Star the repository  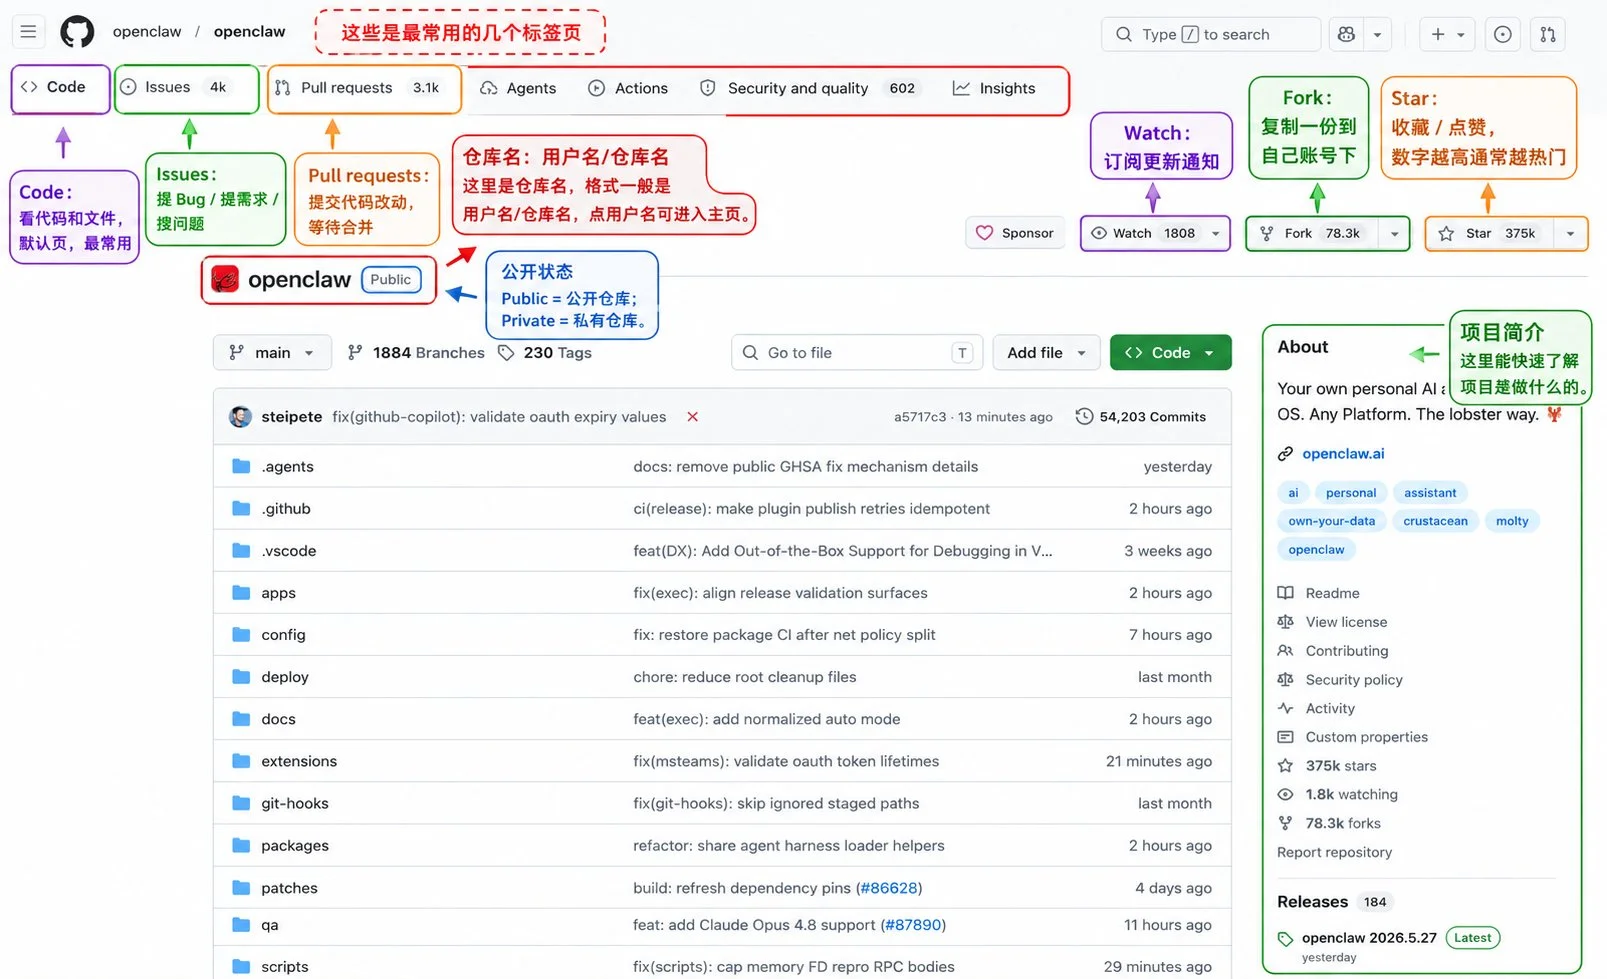pyautogui.click(x=1490, y=233)
